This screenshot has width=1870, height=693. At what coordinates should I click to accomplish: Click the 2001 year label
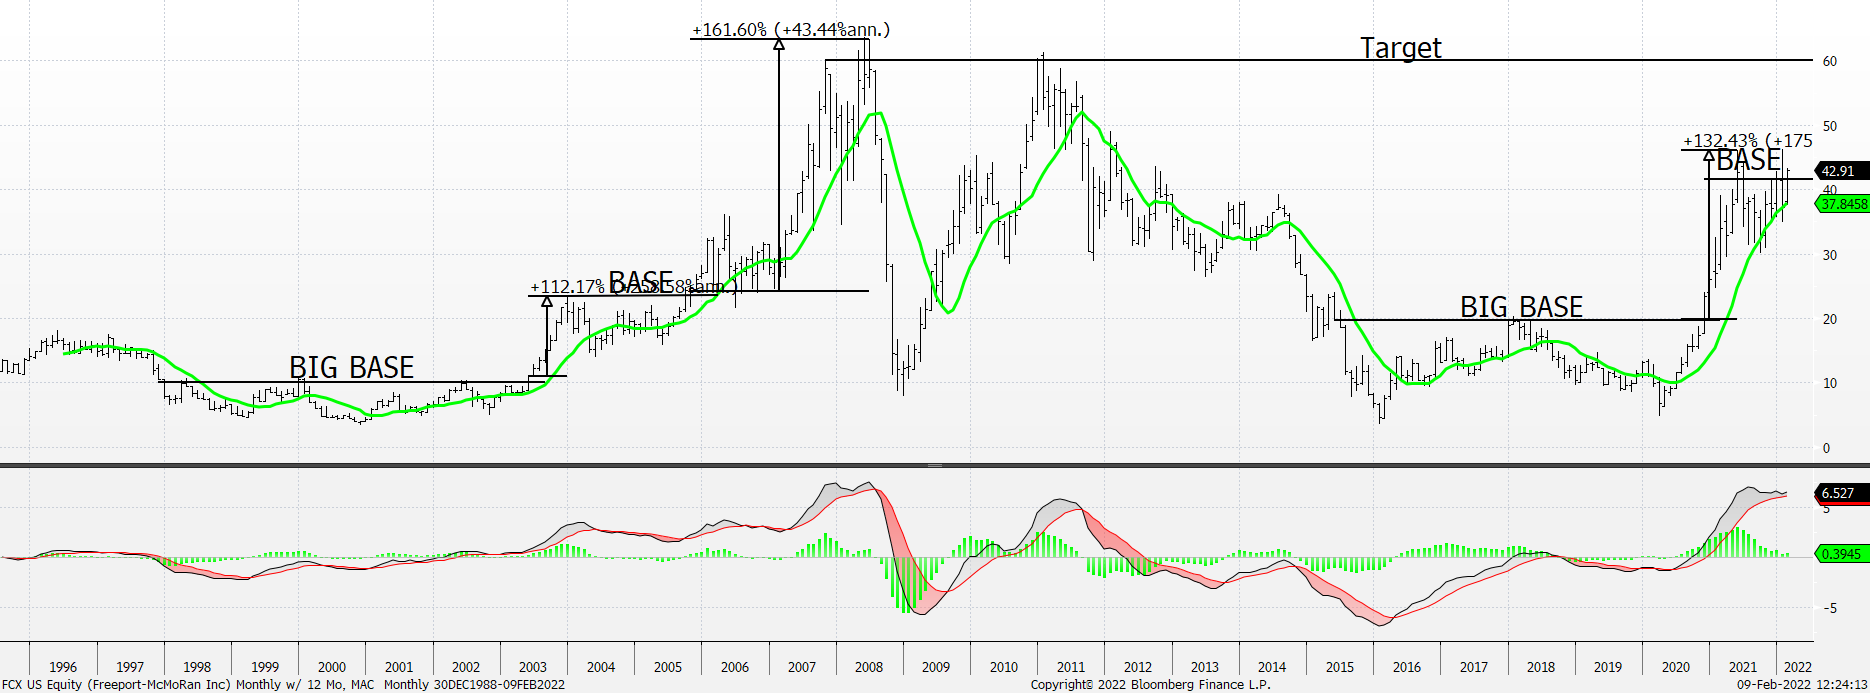coord(399,667)
